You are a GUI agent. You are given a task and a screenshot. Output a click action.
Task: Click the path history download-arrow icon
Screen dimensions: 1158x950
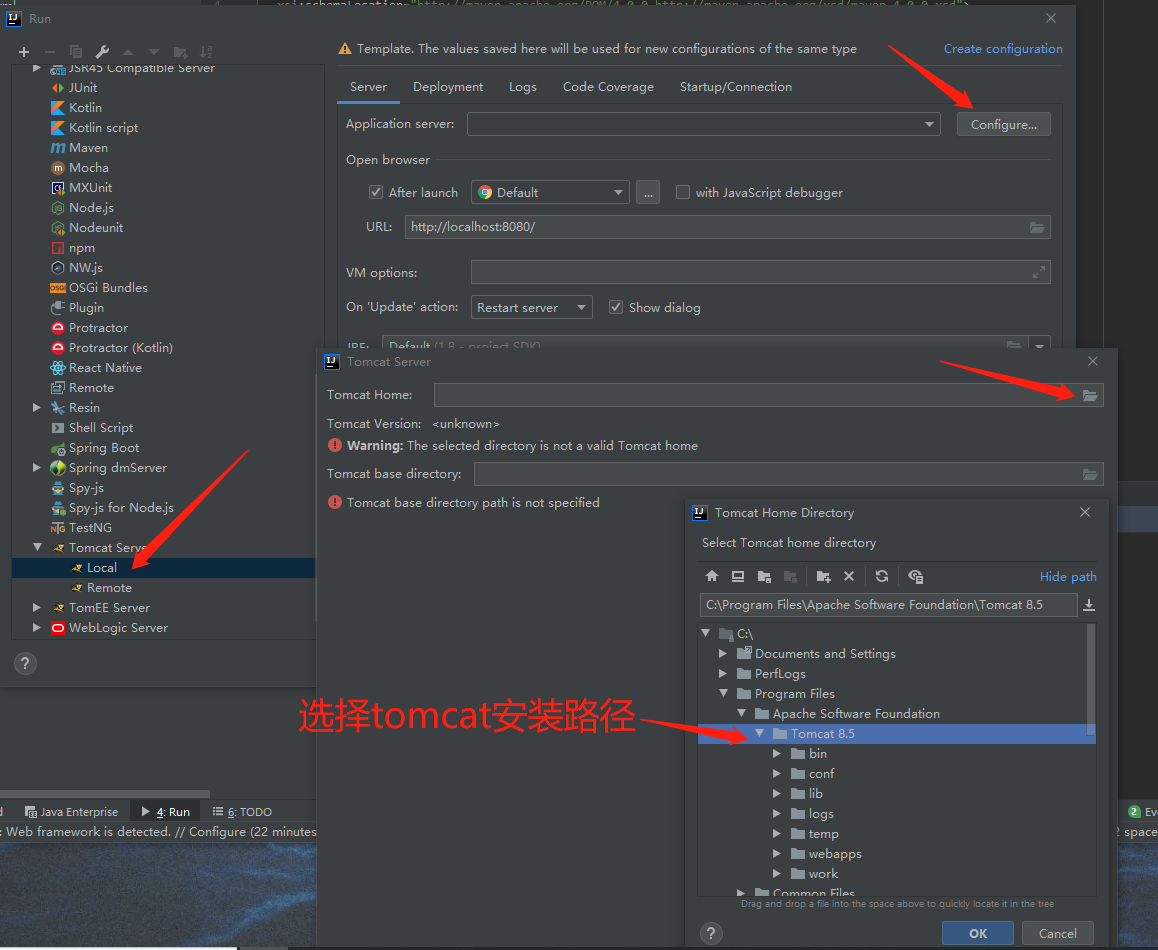click(x=1089, y=606)
